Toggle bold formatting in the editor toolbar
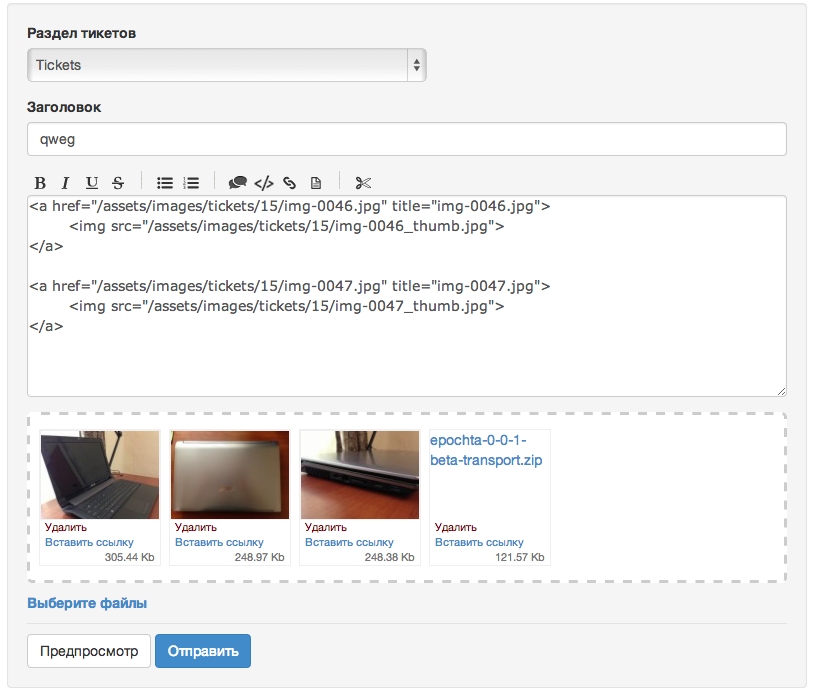This screenshot has width=815, height=692. [x=40, y=183]
